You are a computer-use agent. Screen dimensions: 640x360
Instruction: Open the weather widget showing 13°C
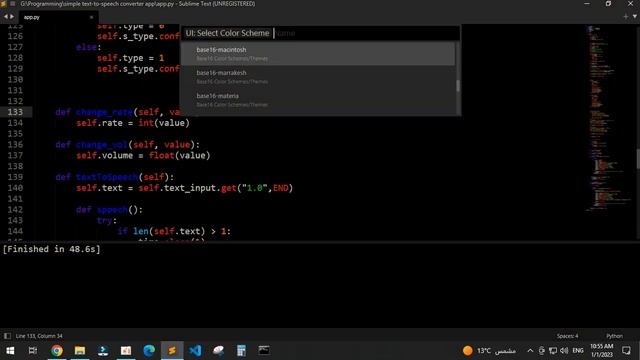(x=489, y=351)
